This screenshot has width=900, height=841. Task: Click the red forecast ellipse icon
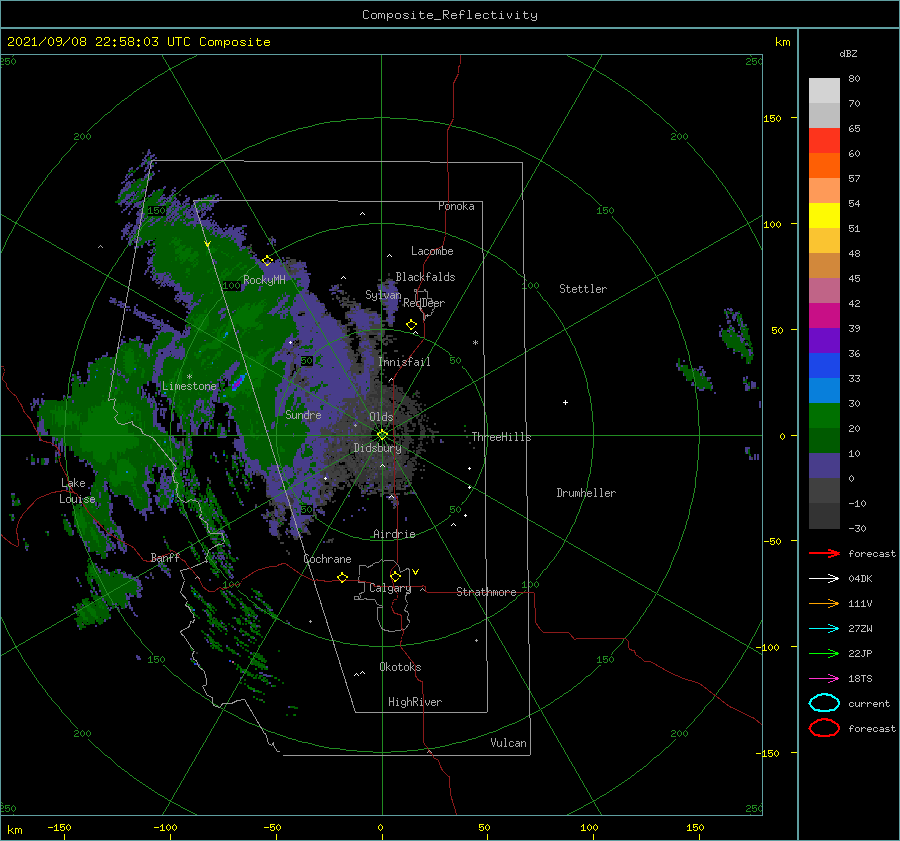pyautogui.click(x=824, y=728)
